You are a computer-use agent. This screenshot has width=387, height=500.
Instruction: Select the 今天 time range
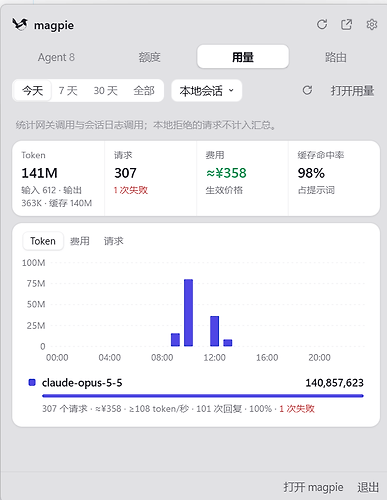(33, 90)
